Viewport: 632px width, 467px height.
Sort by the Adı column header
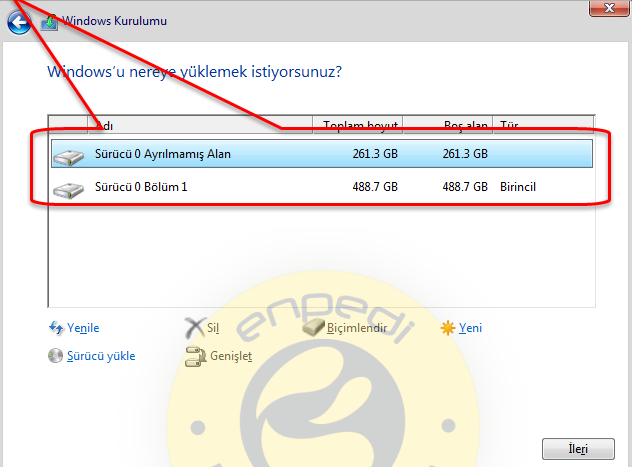point(200,125)
